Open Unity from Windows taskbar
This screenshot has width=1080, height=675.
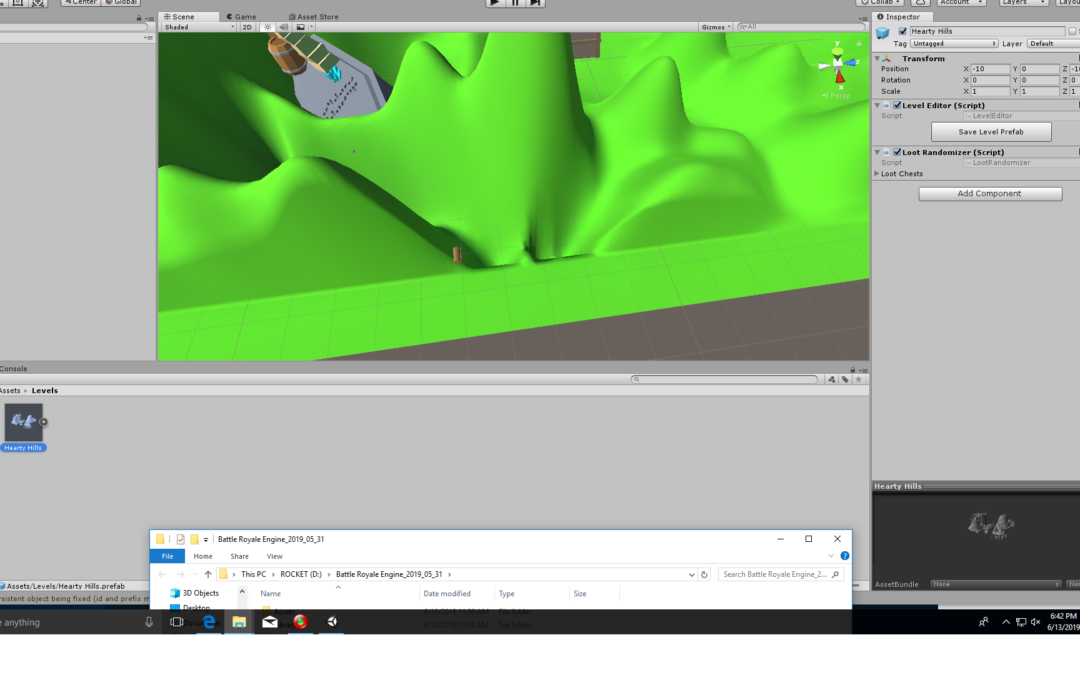coord(332,622)
